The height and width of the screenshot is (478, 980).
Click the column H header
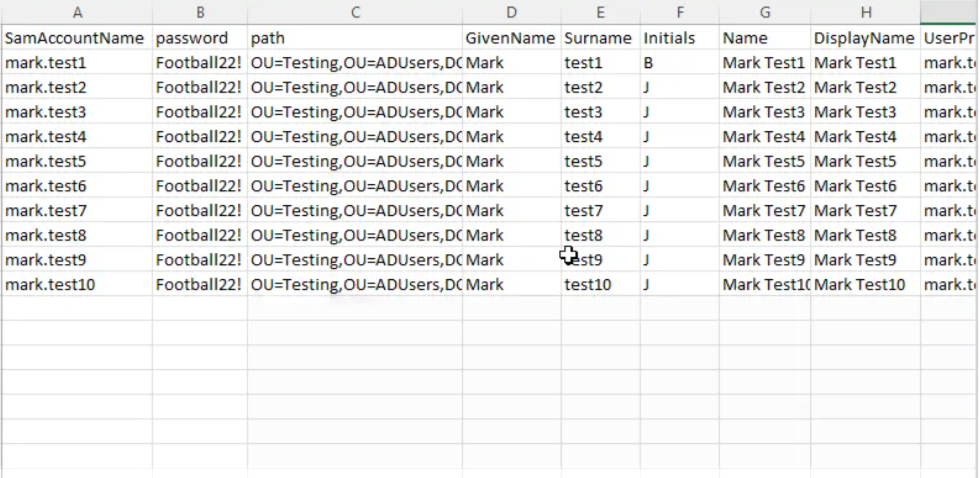865,12
